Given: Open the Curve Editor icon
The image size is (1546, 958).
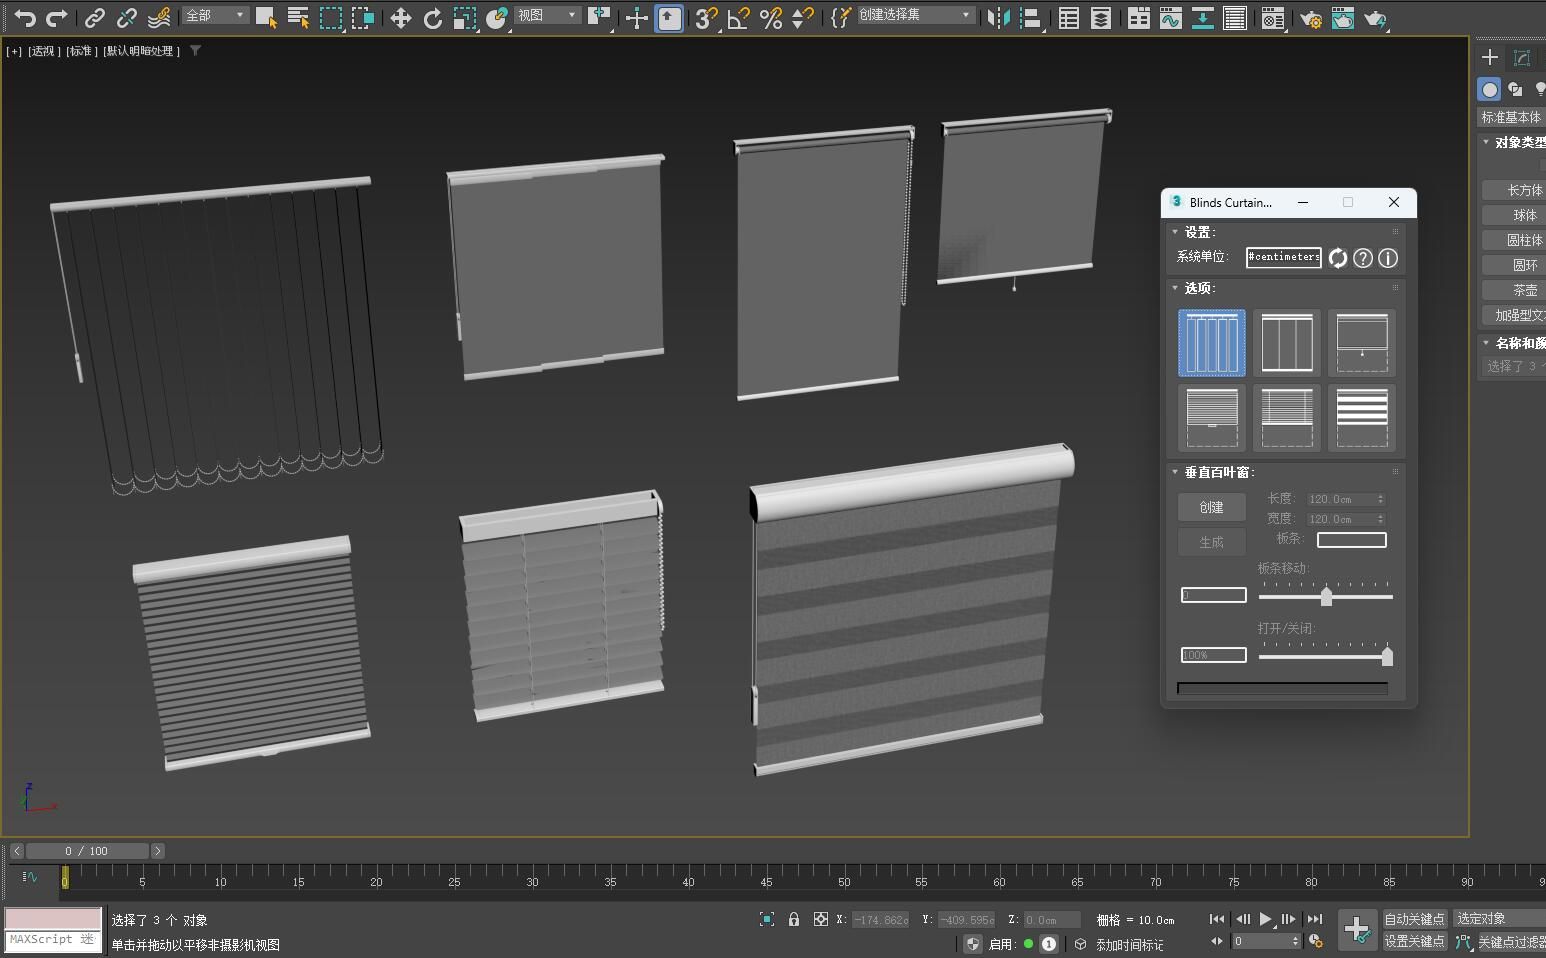Looking at the screenshot, I should click(x=1171, y=17).
